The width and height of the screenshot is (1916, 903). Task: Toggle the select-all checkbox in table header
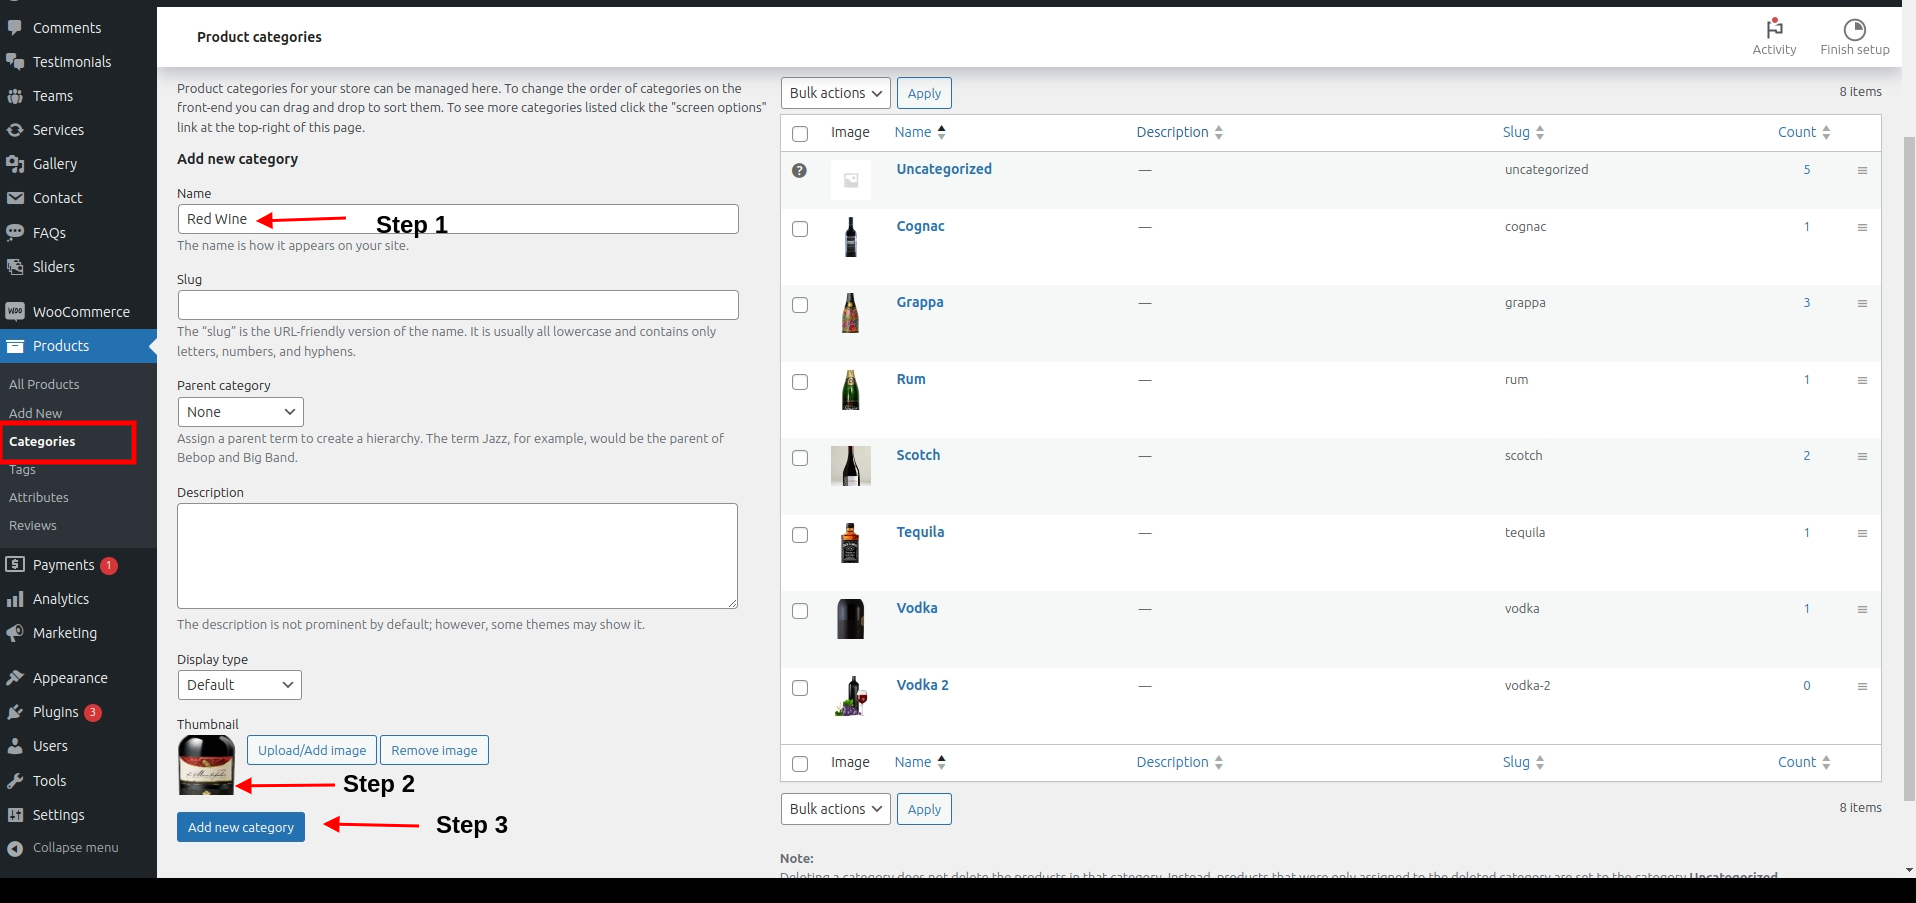click(x=800, y=133)
